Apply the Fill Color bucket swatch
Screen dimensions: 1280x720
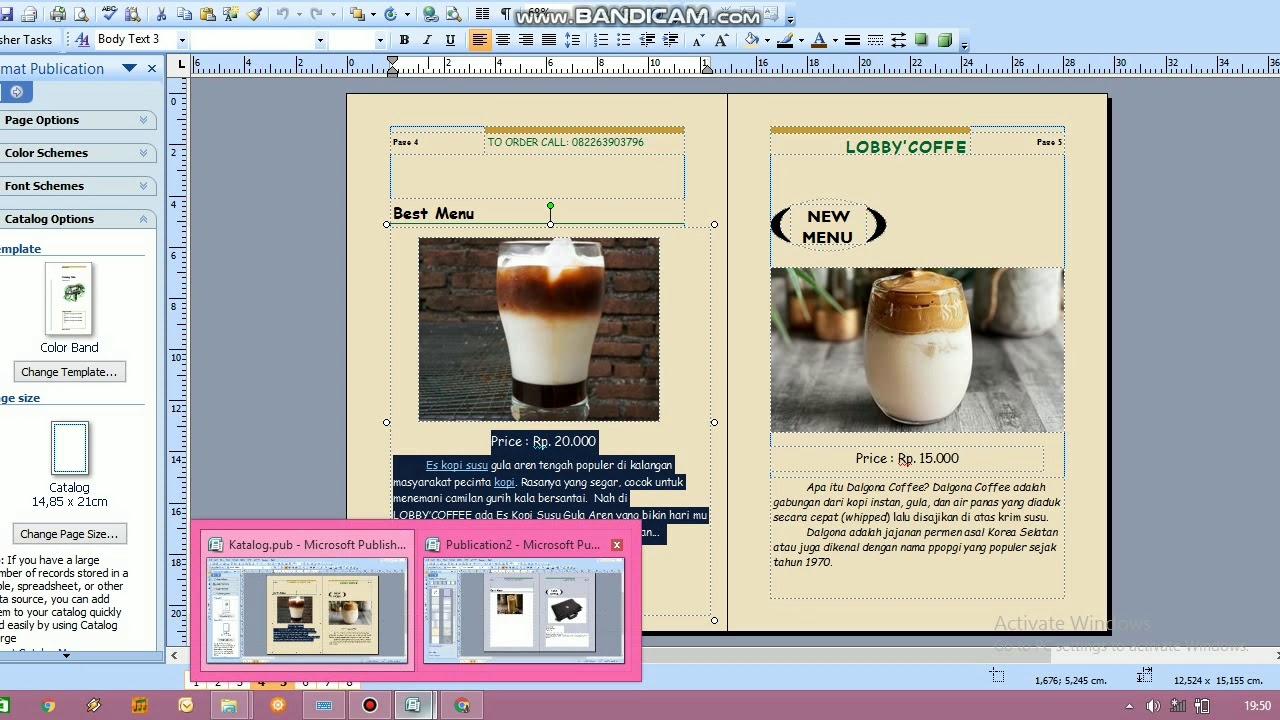coord(752,40)
